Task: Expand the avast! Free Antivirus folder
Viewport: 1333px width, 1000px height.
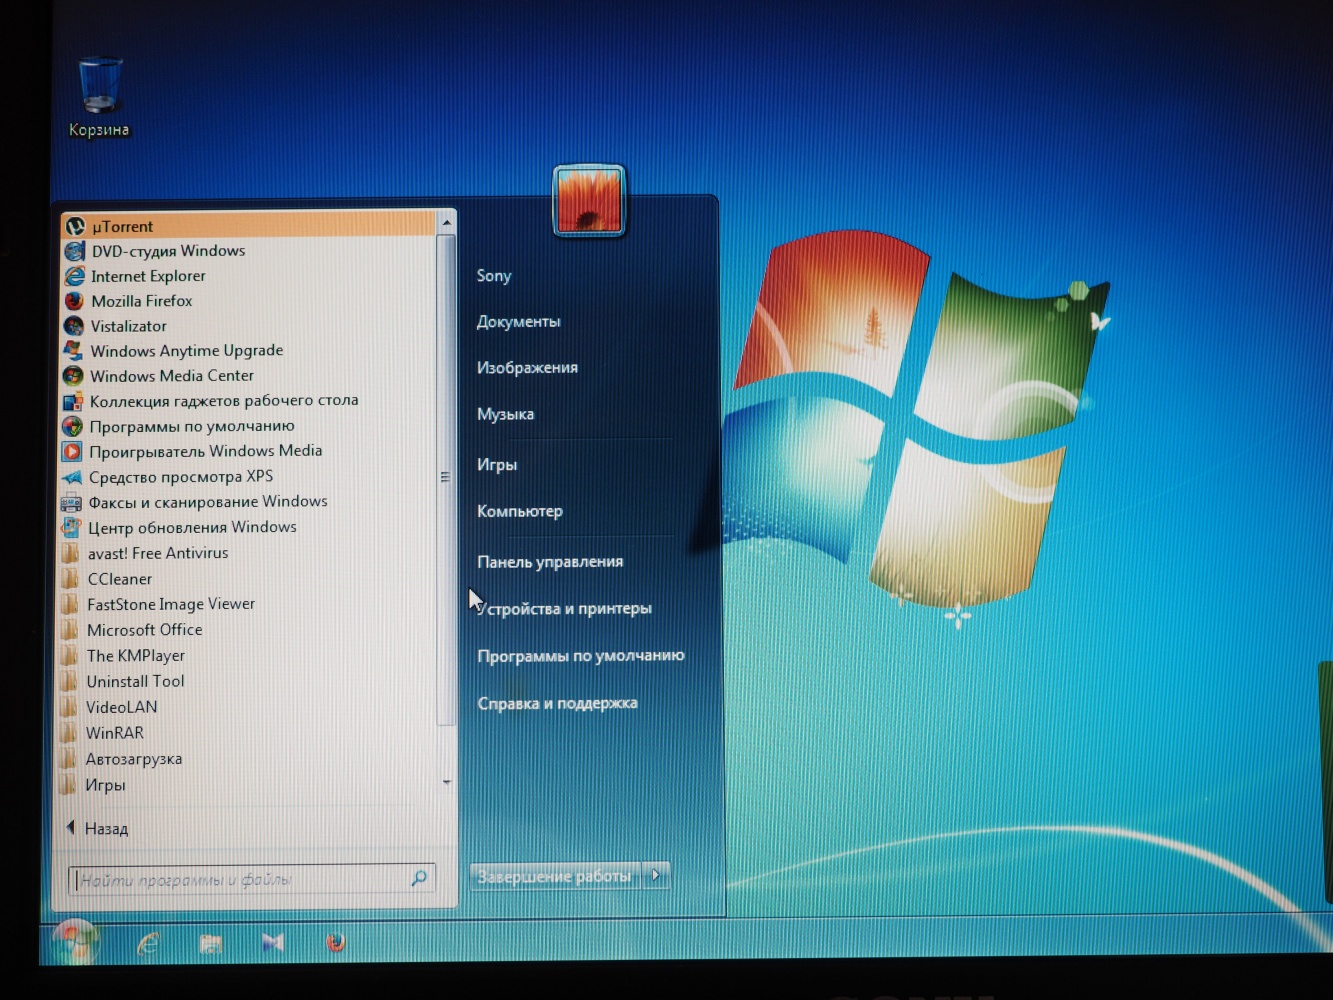Action: coord(157,553)
